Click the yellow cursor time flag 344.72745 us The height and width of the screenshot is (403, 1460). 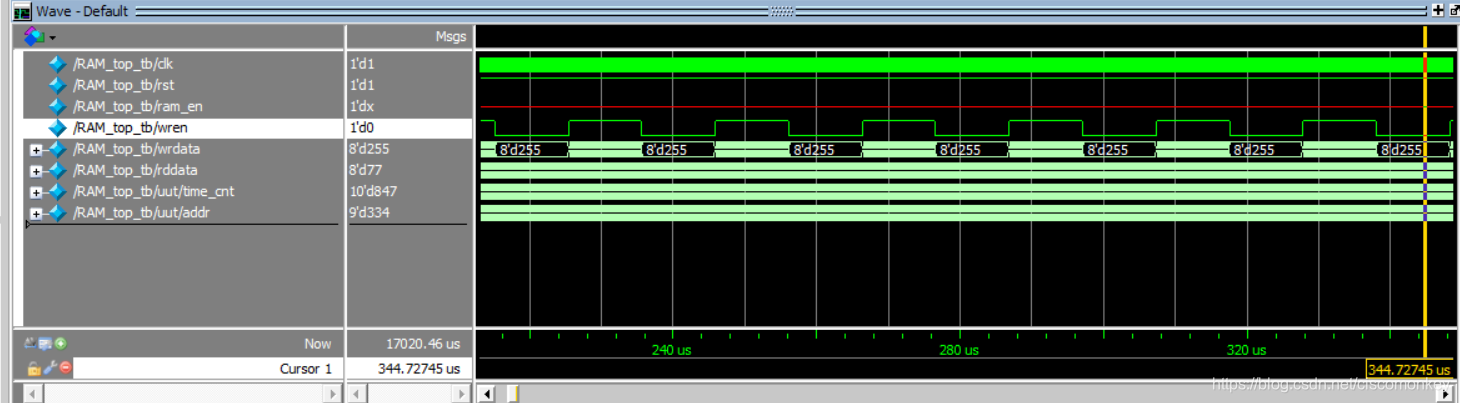pyautogui.click(x=1410, y=369)
